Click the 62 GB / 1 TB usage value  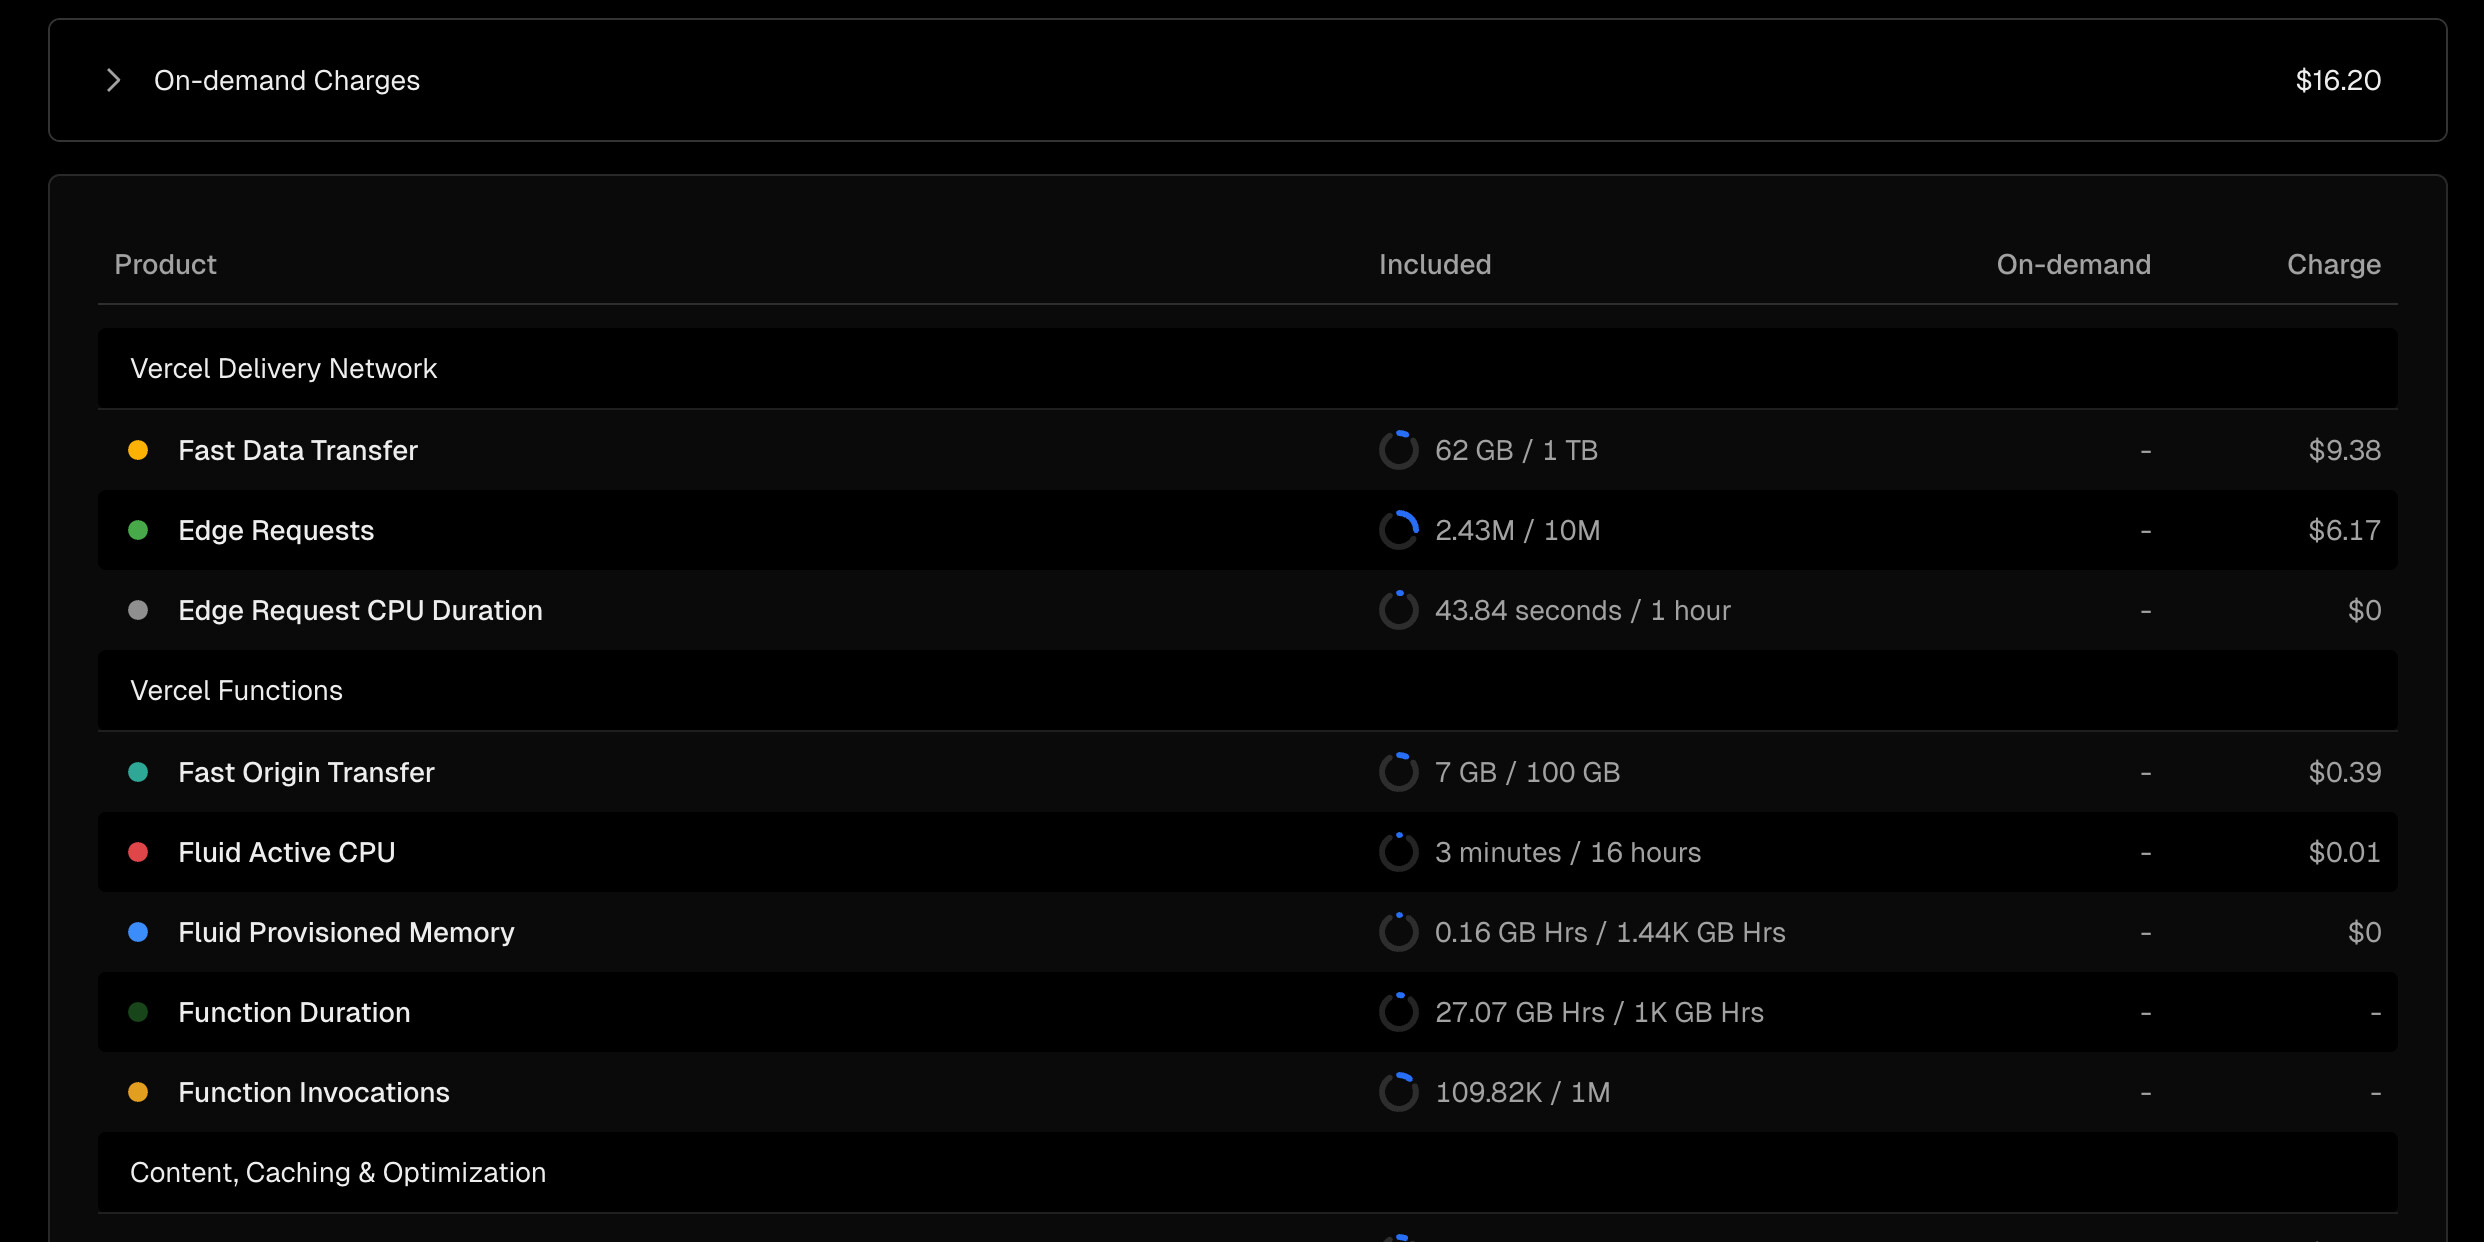1516,450
